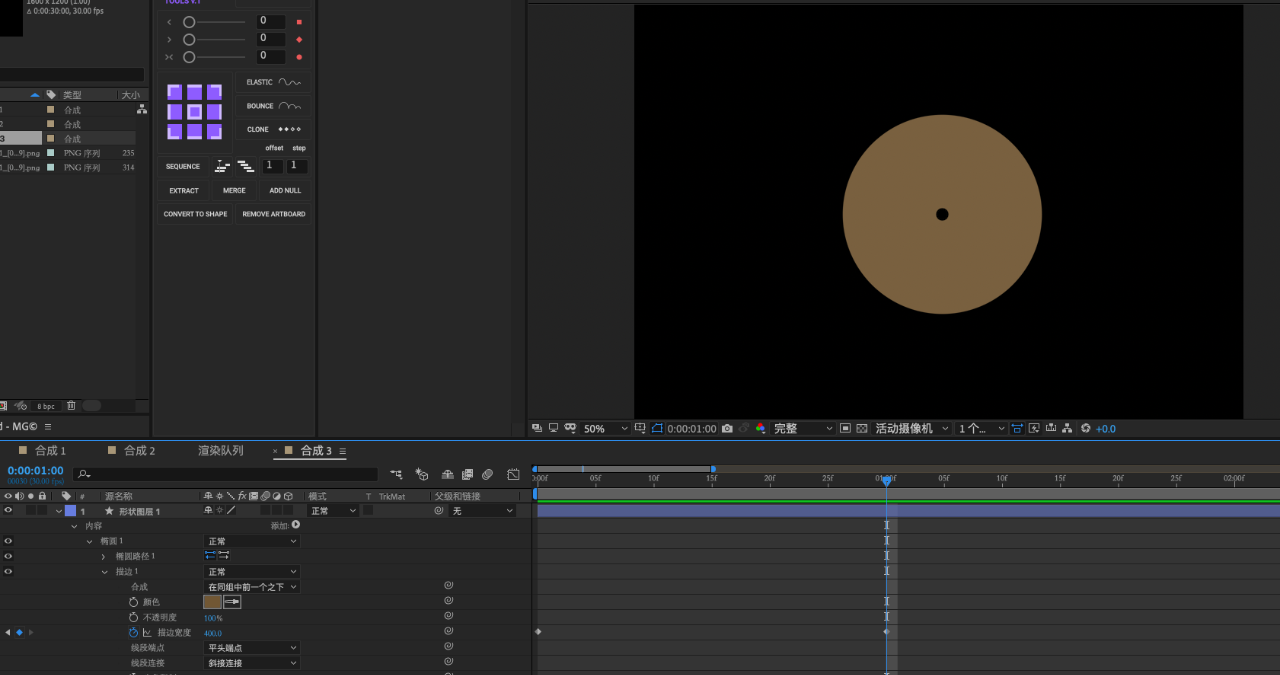Set anchor point to bottom-right corner
1280x675 pixels.
[x=214, y=131]
